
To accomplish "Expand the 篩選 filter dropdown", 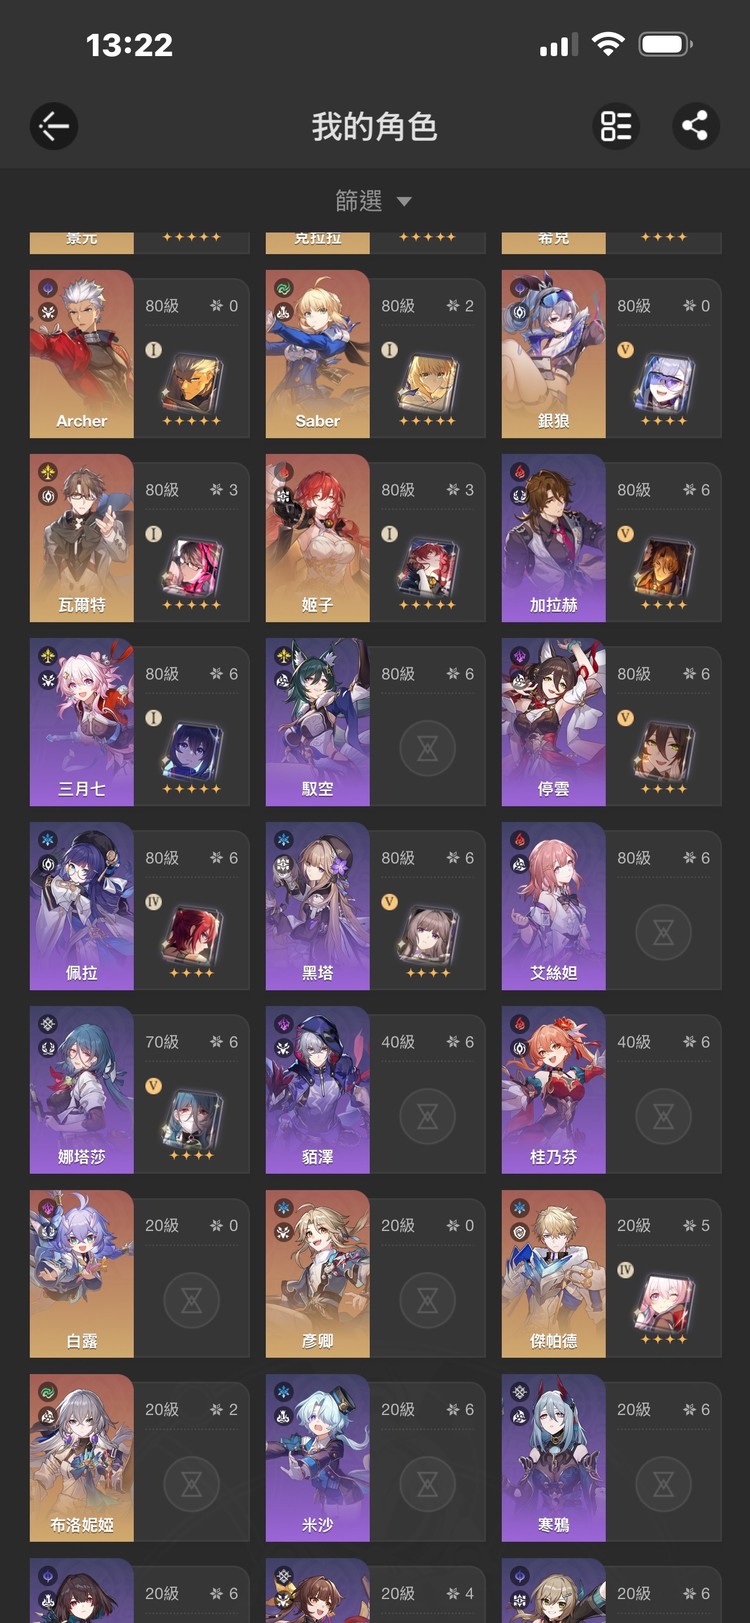I will coord(374,201).
